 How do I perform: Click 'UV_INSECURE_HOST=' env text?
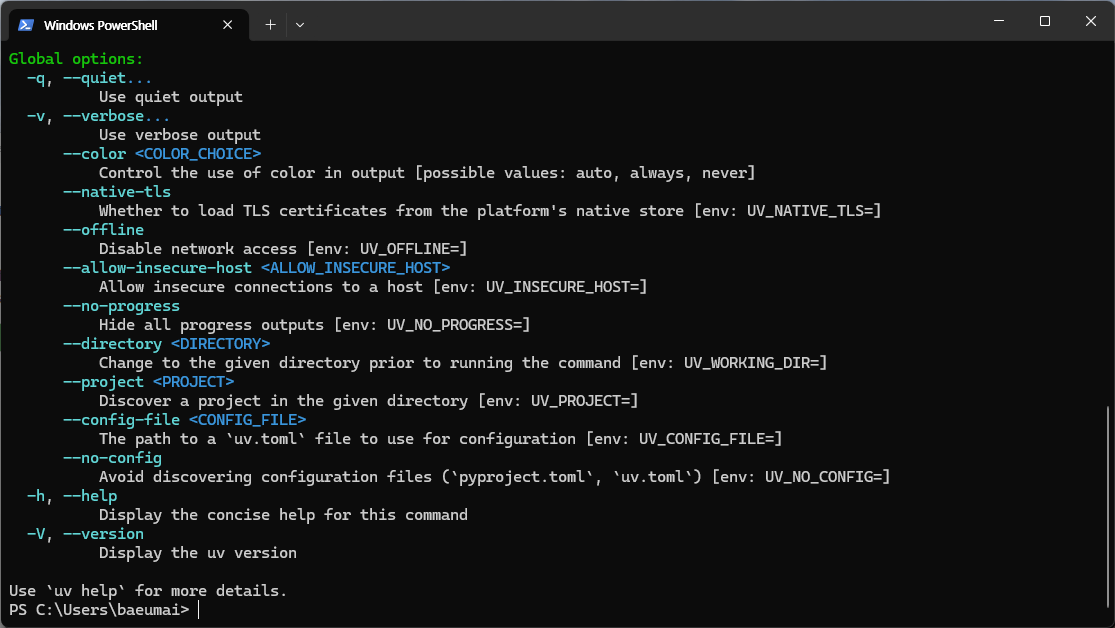[562, 287]
